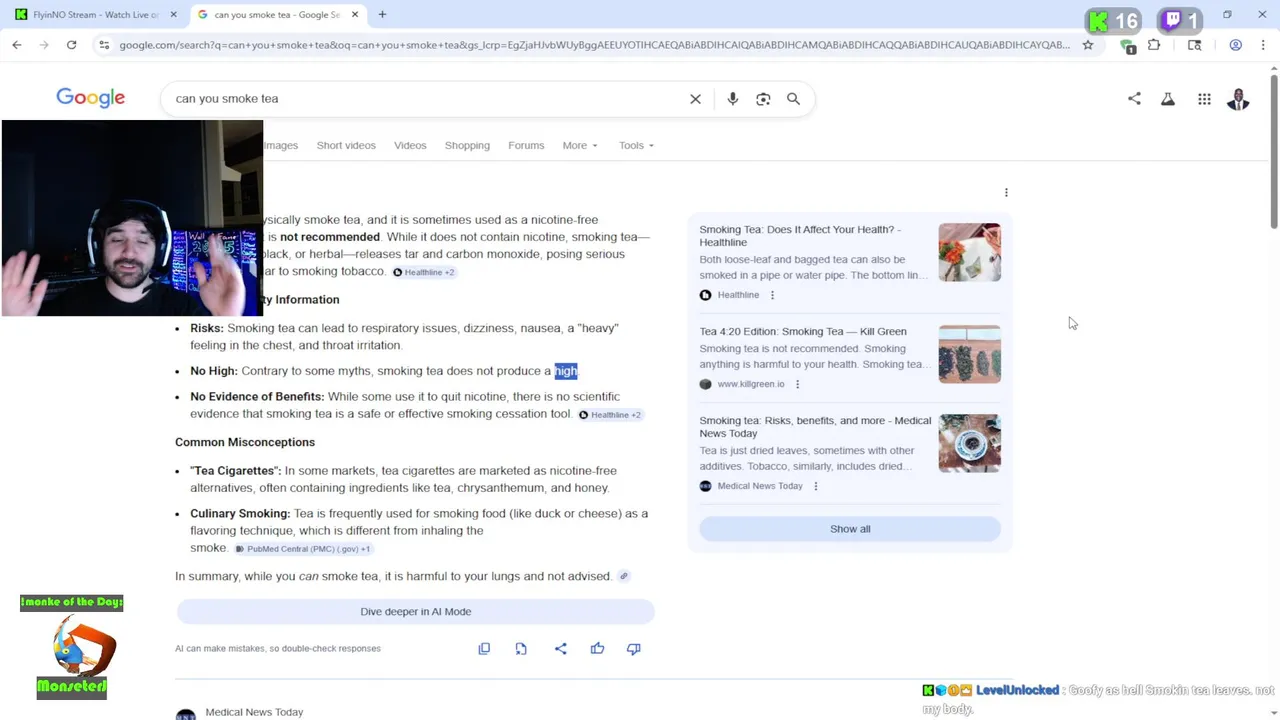
Task: Open Healthline article thumbnail image
Action: 969,252
